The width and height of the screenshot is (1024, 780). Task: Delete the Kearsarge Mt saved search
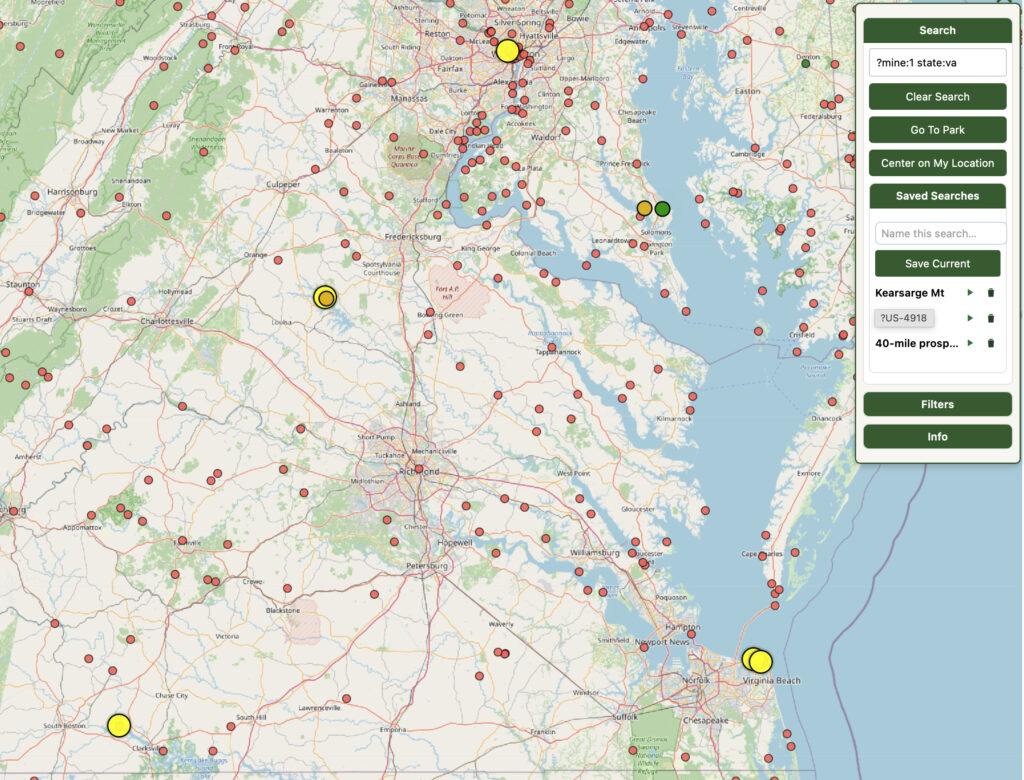tap(991, 293)
